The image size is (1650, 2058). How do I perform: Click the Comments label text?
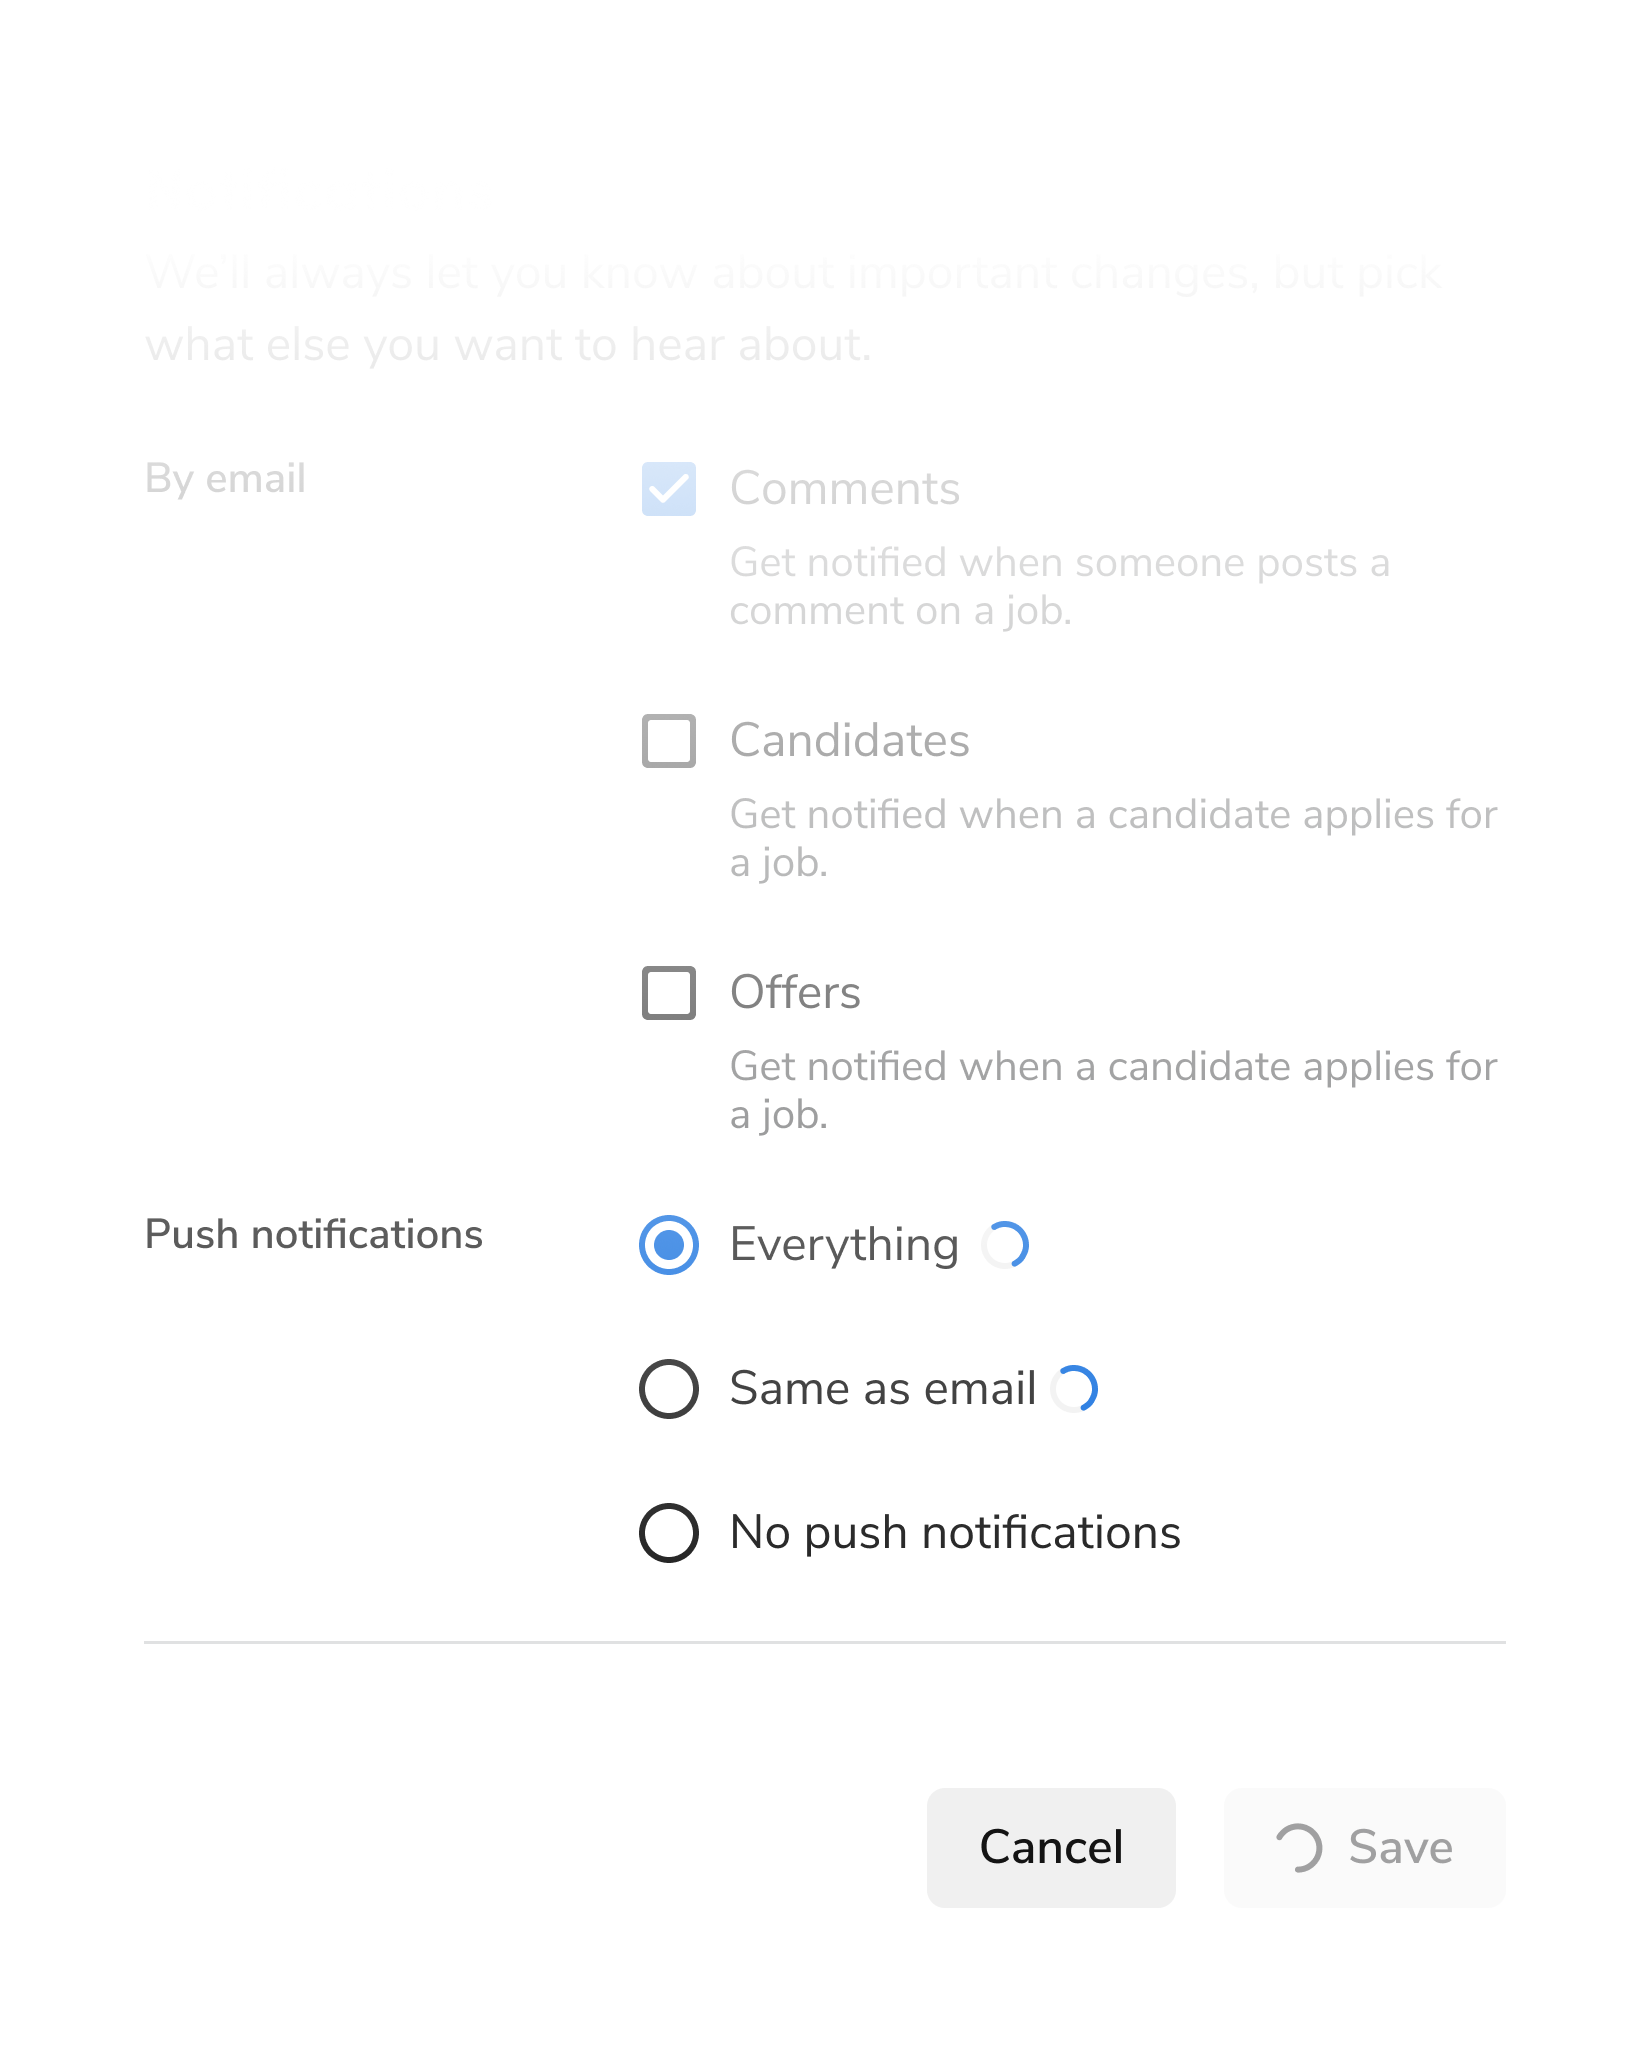[845, 490]
